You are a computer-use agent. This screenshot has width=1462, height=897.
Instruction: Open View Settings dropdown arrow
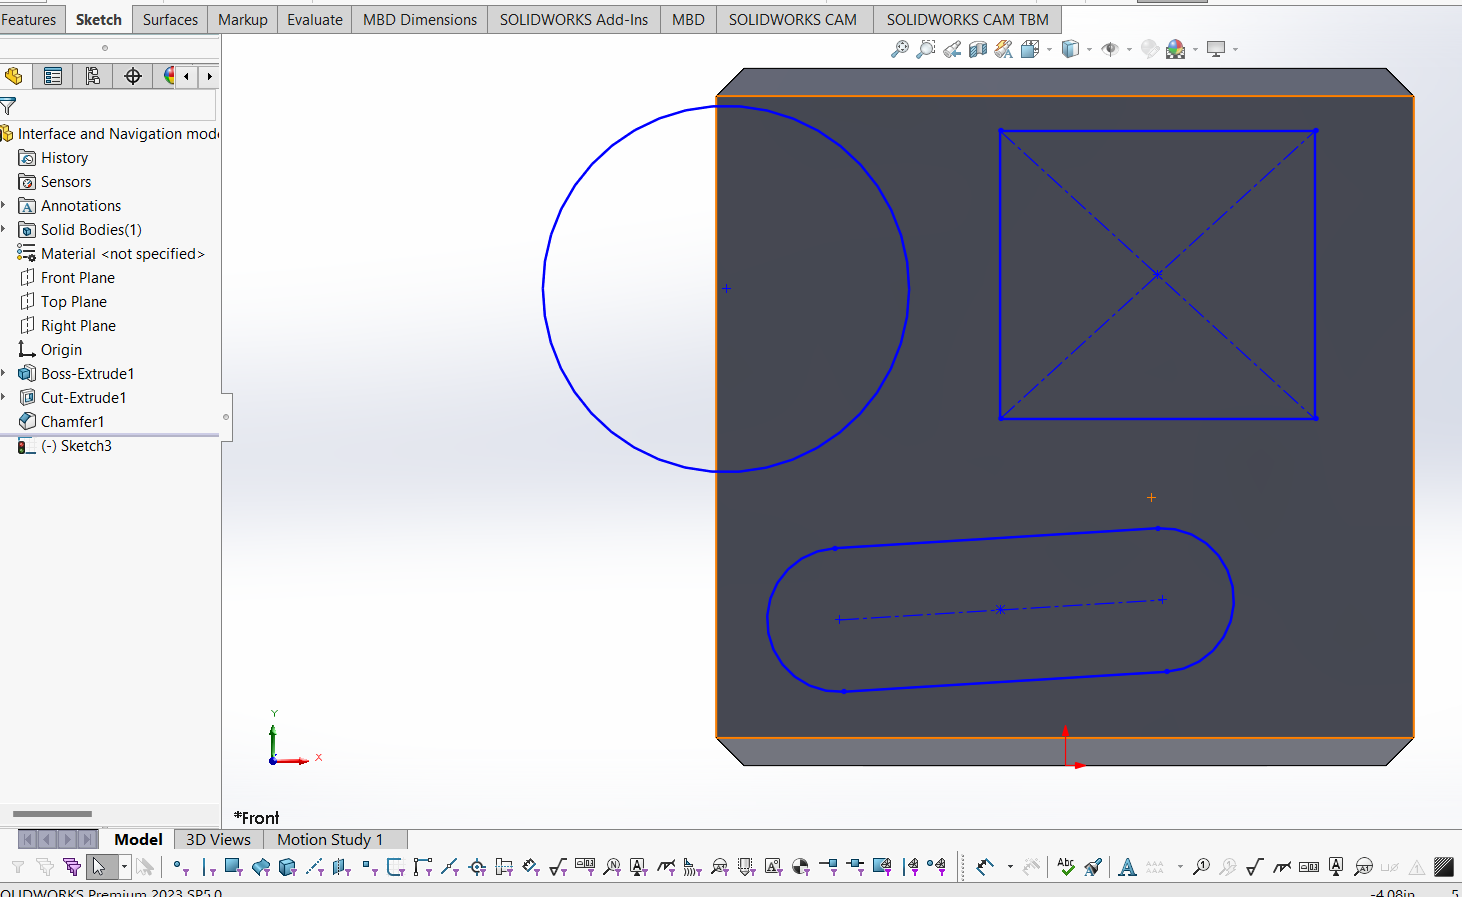click(x=1236, y=50)
